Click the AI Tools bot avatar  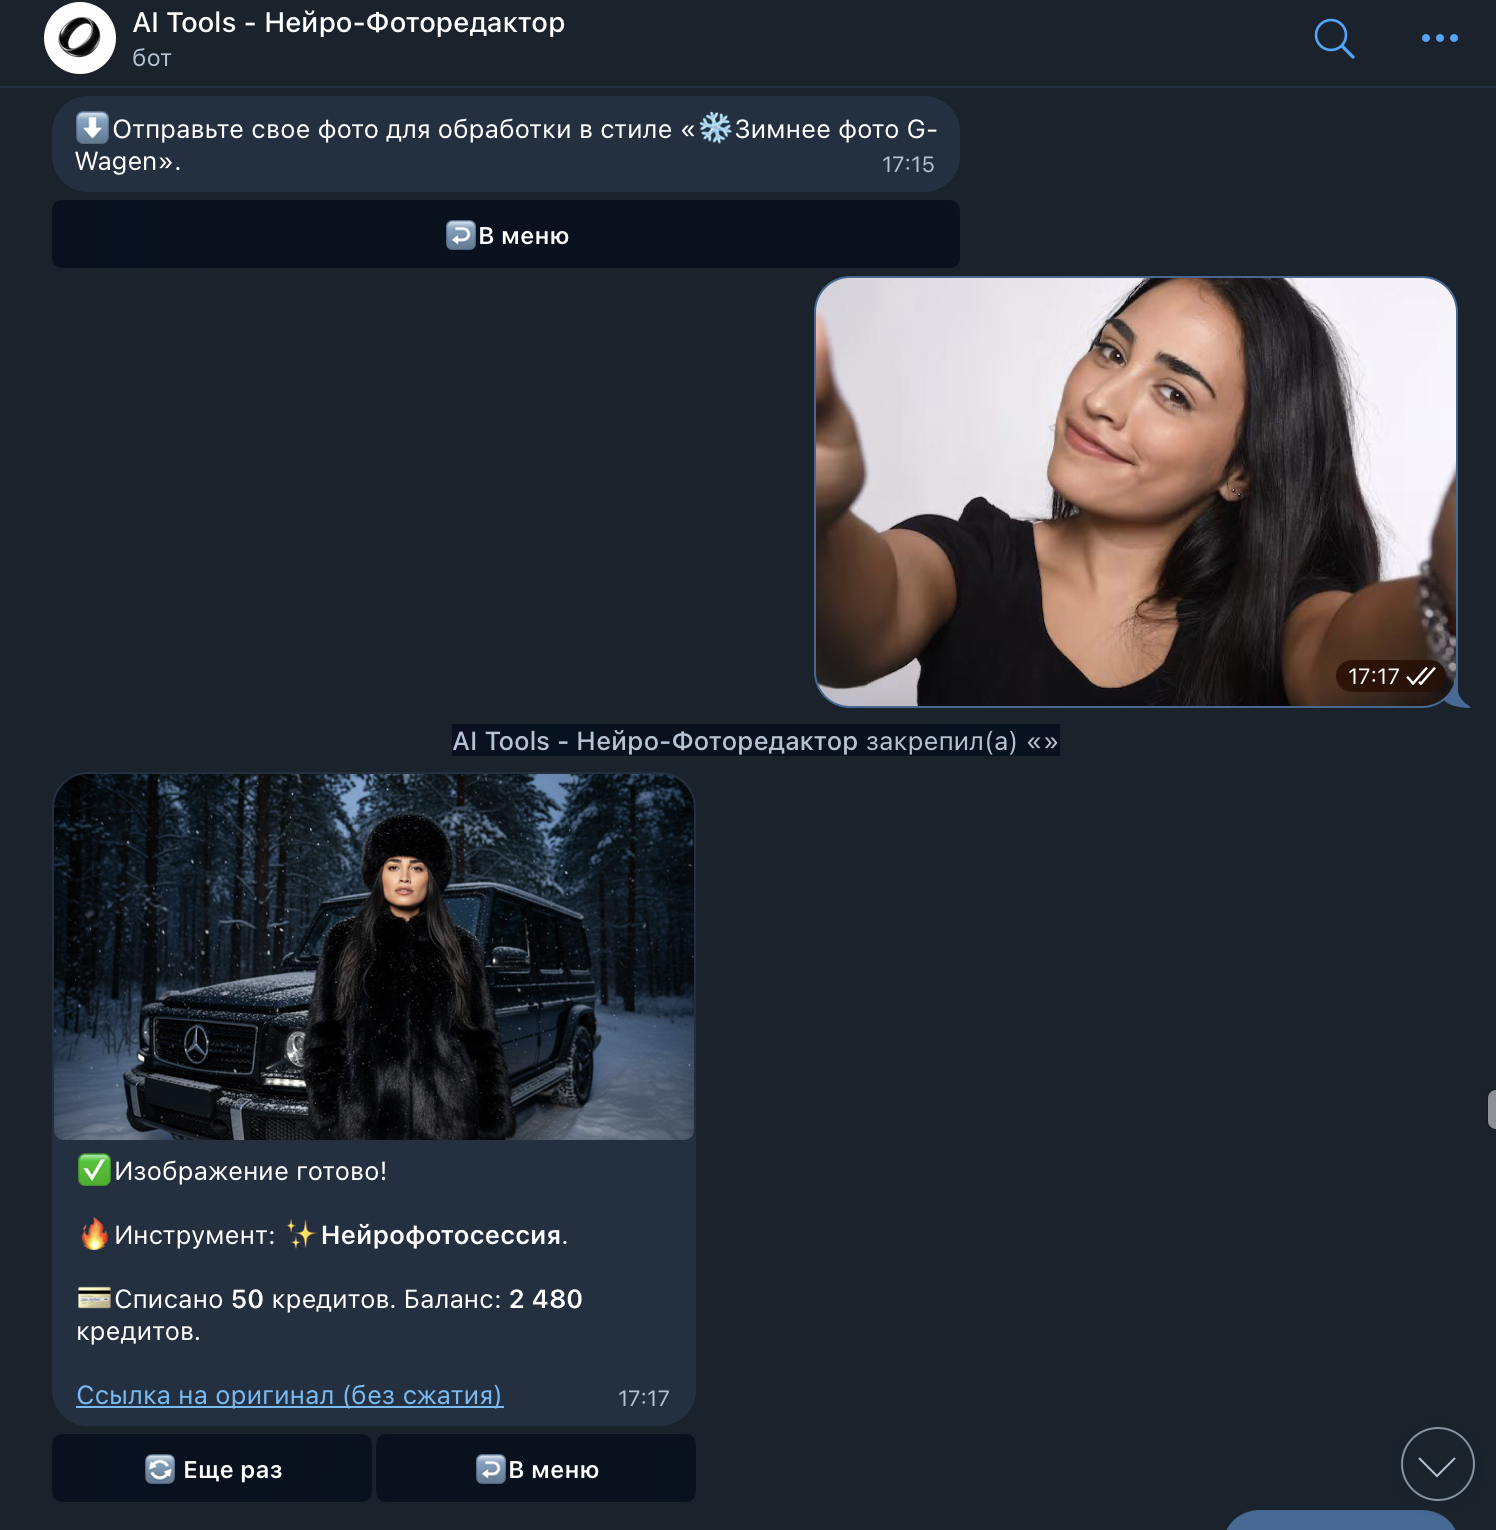coord(80,38)
